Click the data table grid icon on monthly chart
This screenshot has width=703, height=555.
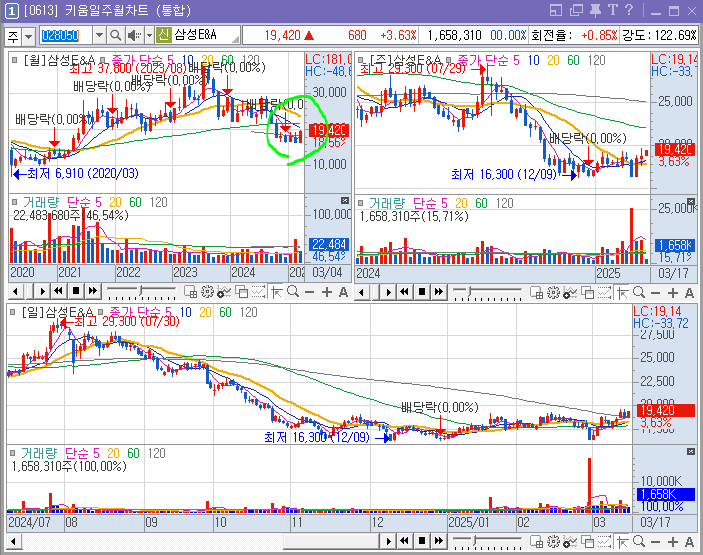coord(191,292)
